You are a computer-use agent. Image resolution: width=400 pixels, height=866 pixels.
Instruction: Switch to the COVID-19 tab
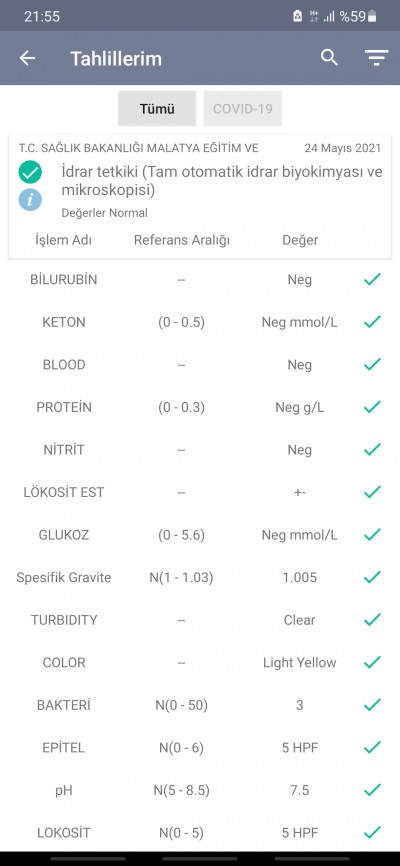[243, 109]
